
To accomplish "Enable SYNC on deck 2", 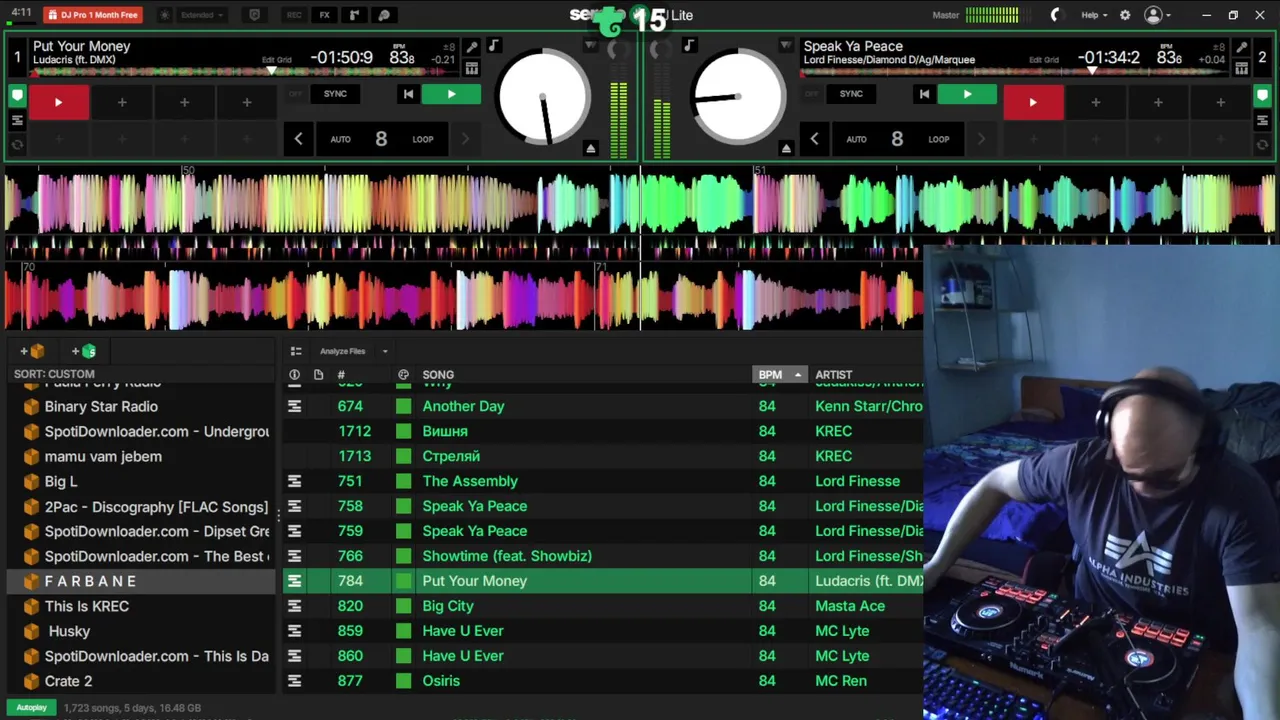I will tap(851, 94).
